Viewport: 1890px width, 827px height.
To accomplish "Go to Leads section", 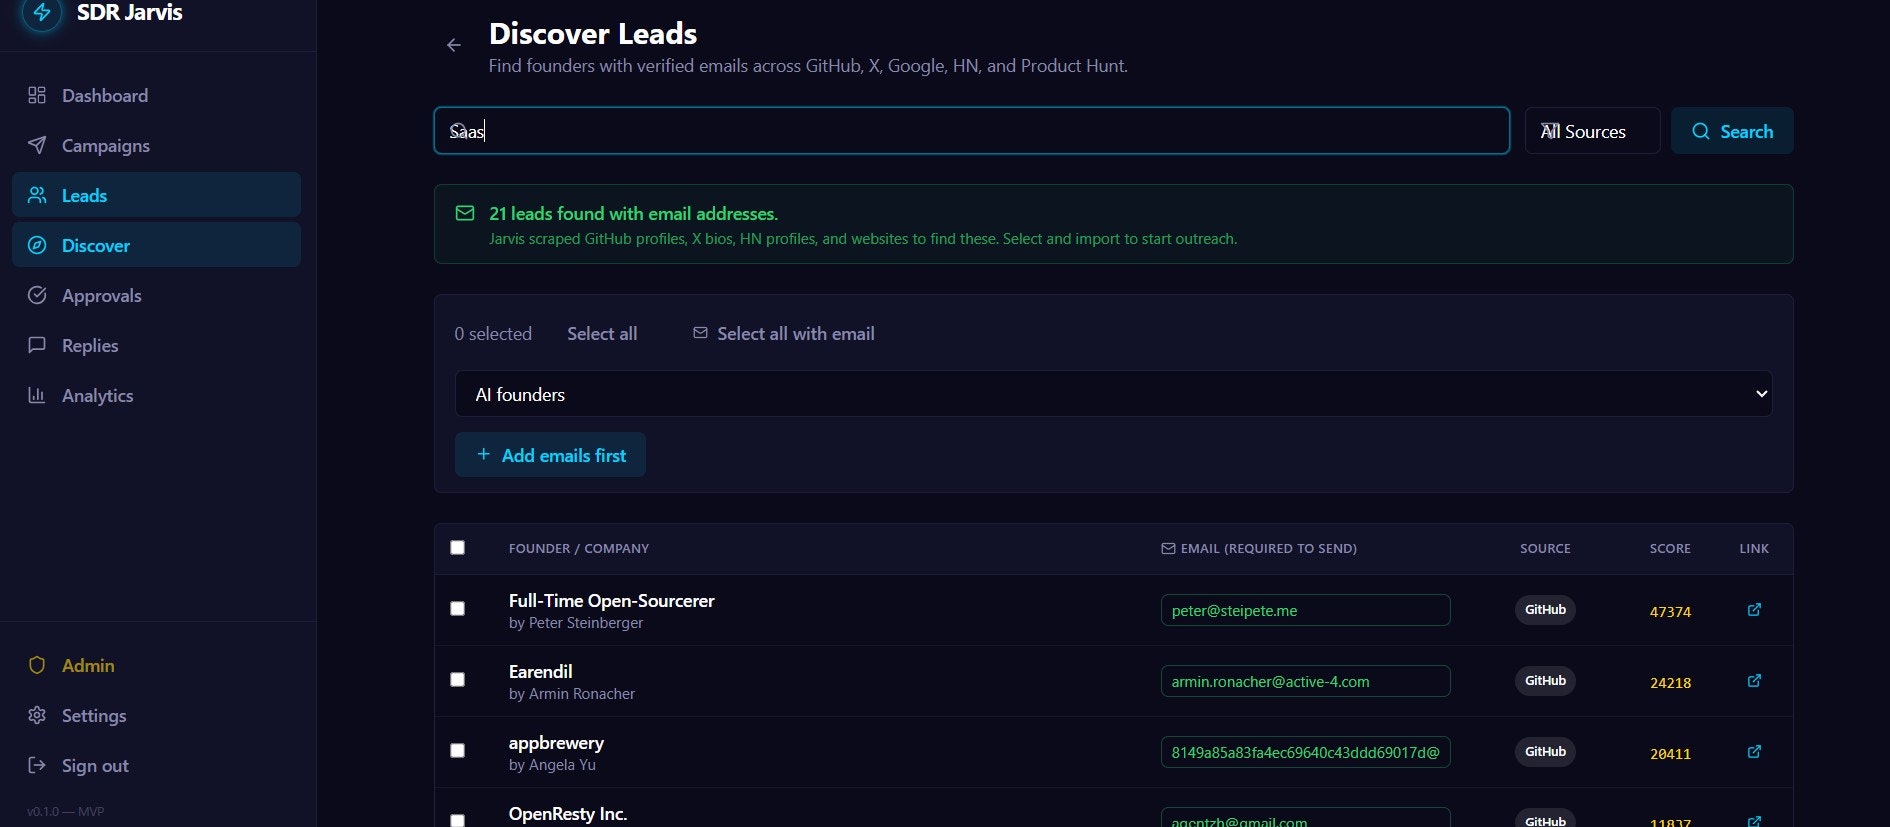I will click(x=156, y=195).
